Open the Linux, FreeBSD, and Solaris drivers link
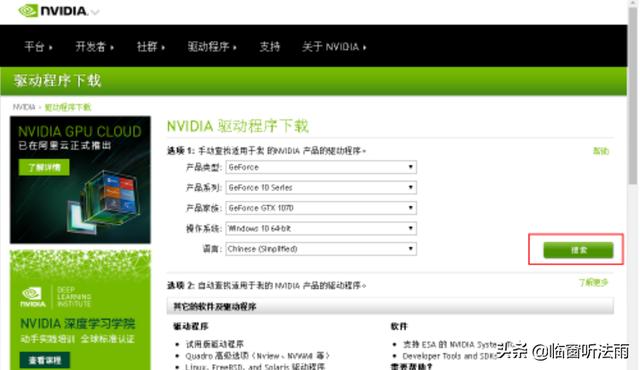This screenshot has width=640, height=370. 255,366
